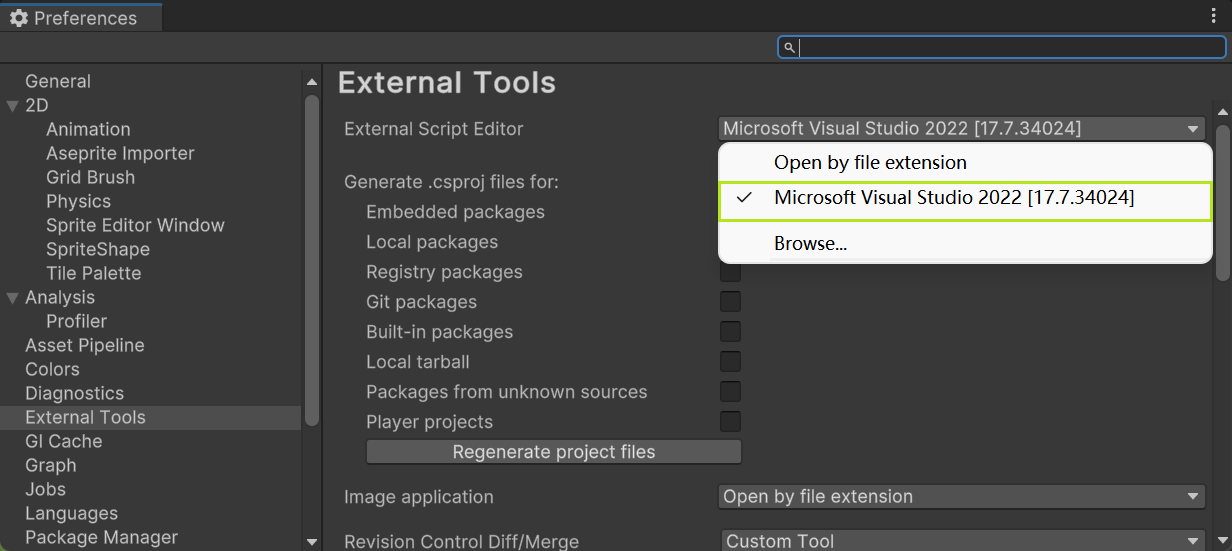This screenshot has width=1232, height=551.
Task: Click the sidebar scrollbar thumb
Action: point(312,260)
